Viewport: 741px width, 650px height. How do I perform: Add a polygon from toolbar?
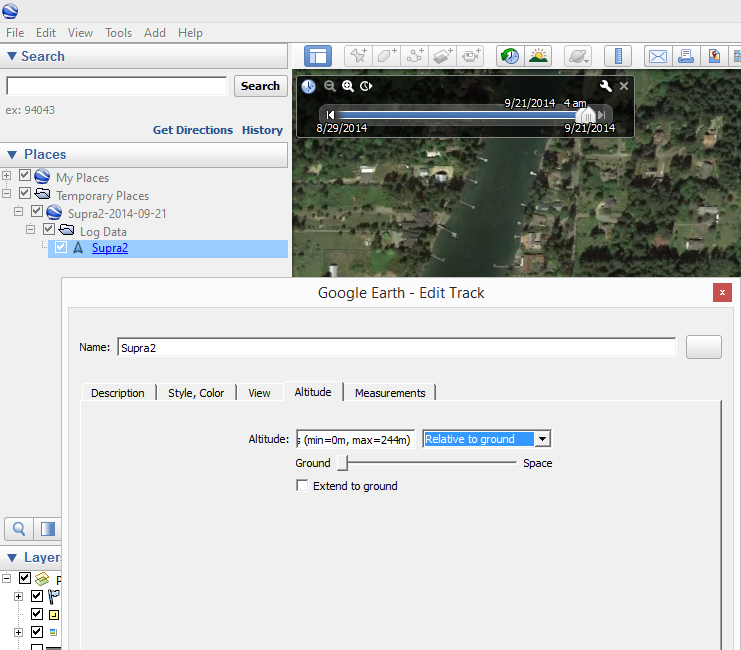pos(387,56)
